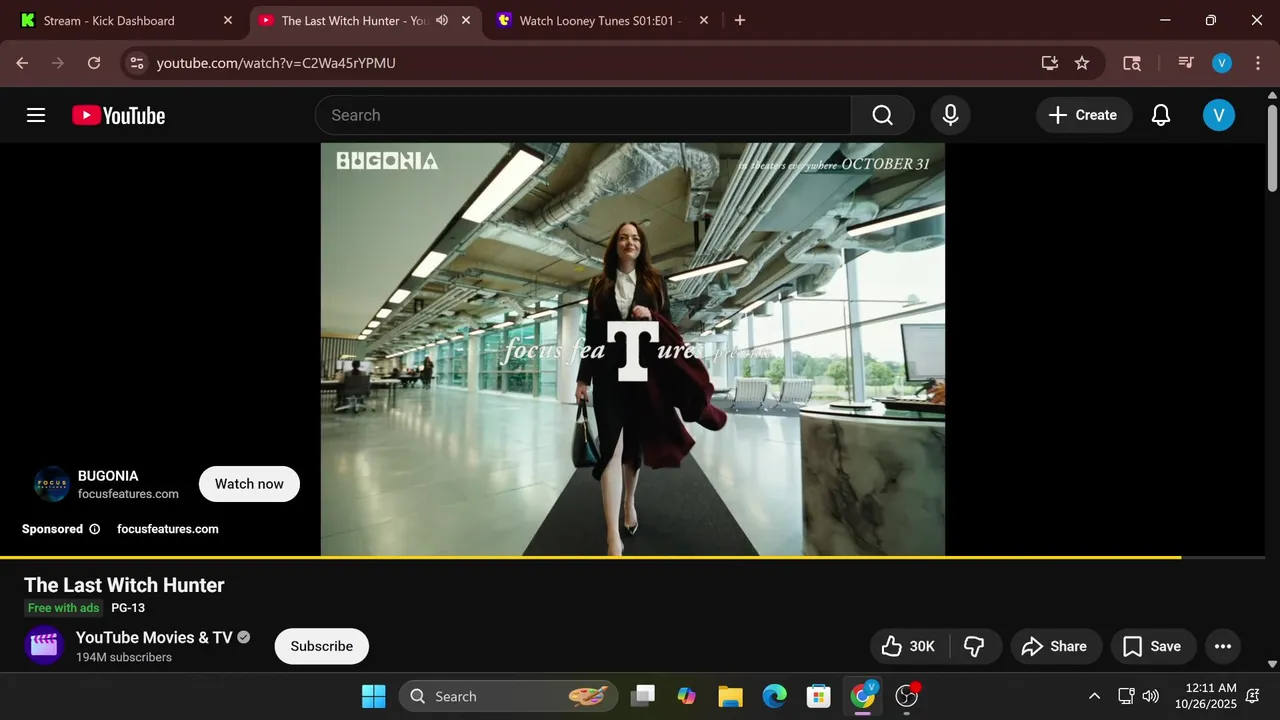Image resolution: width=1280 pixels, height=720 pixels.
Task: Reload the YouTube page
Action: tap(94, 63)
